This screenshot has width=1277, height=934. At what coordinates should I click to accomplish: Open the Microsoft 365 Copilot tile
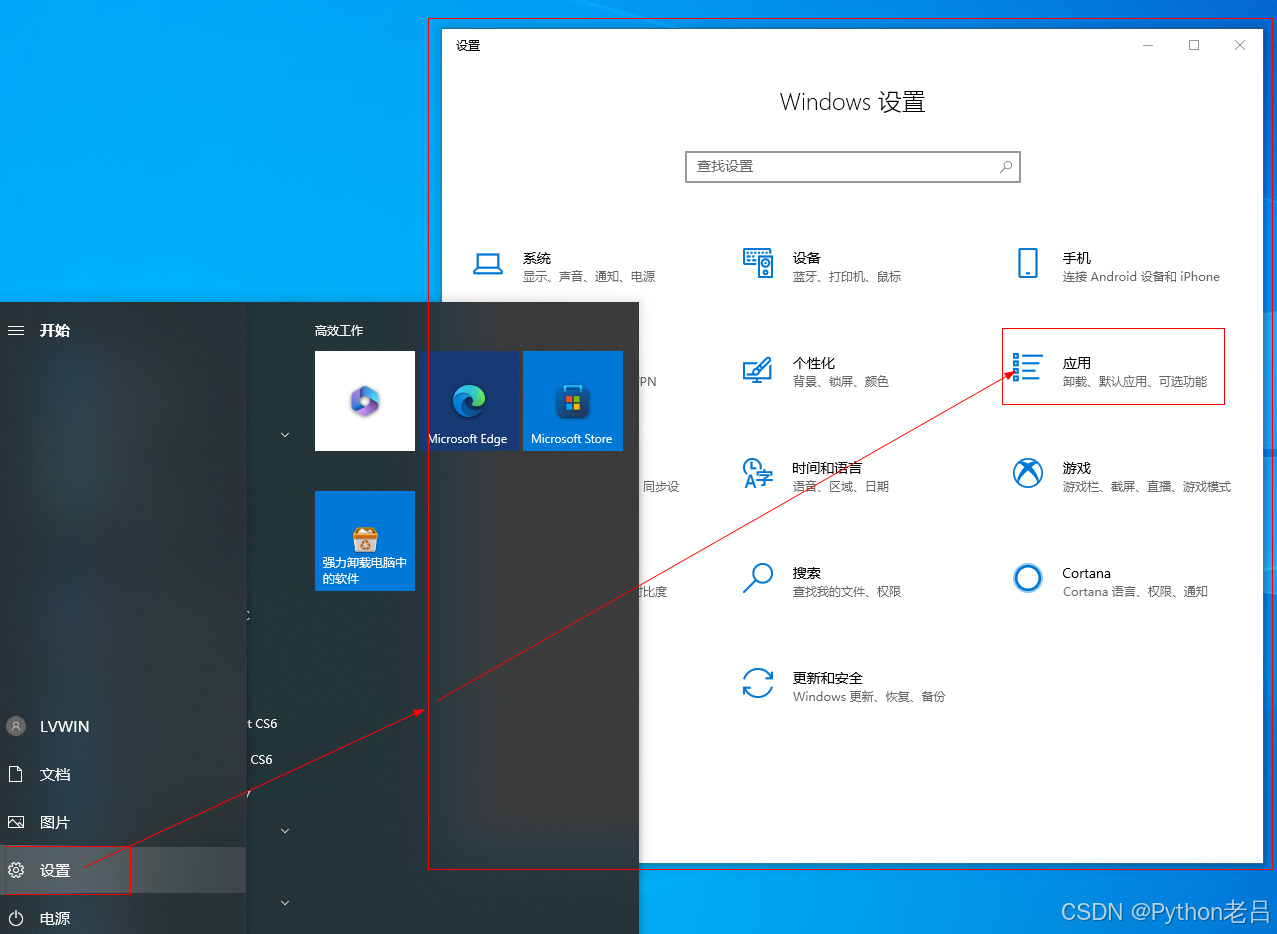365,401
